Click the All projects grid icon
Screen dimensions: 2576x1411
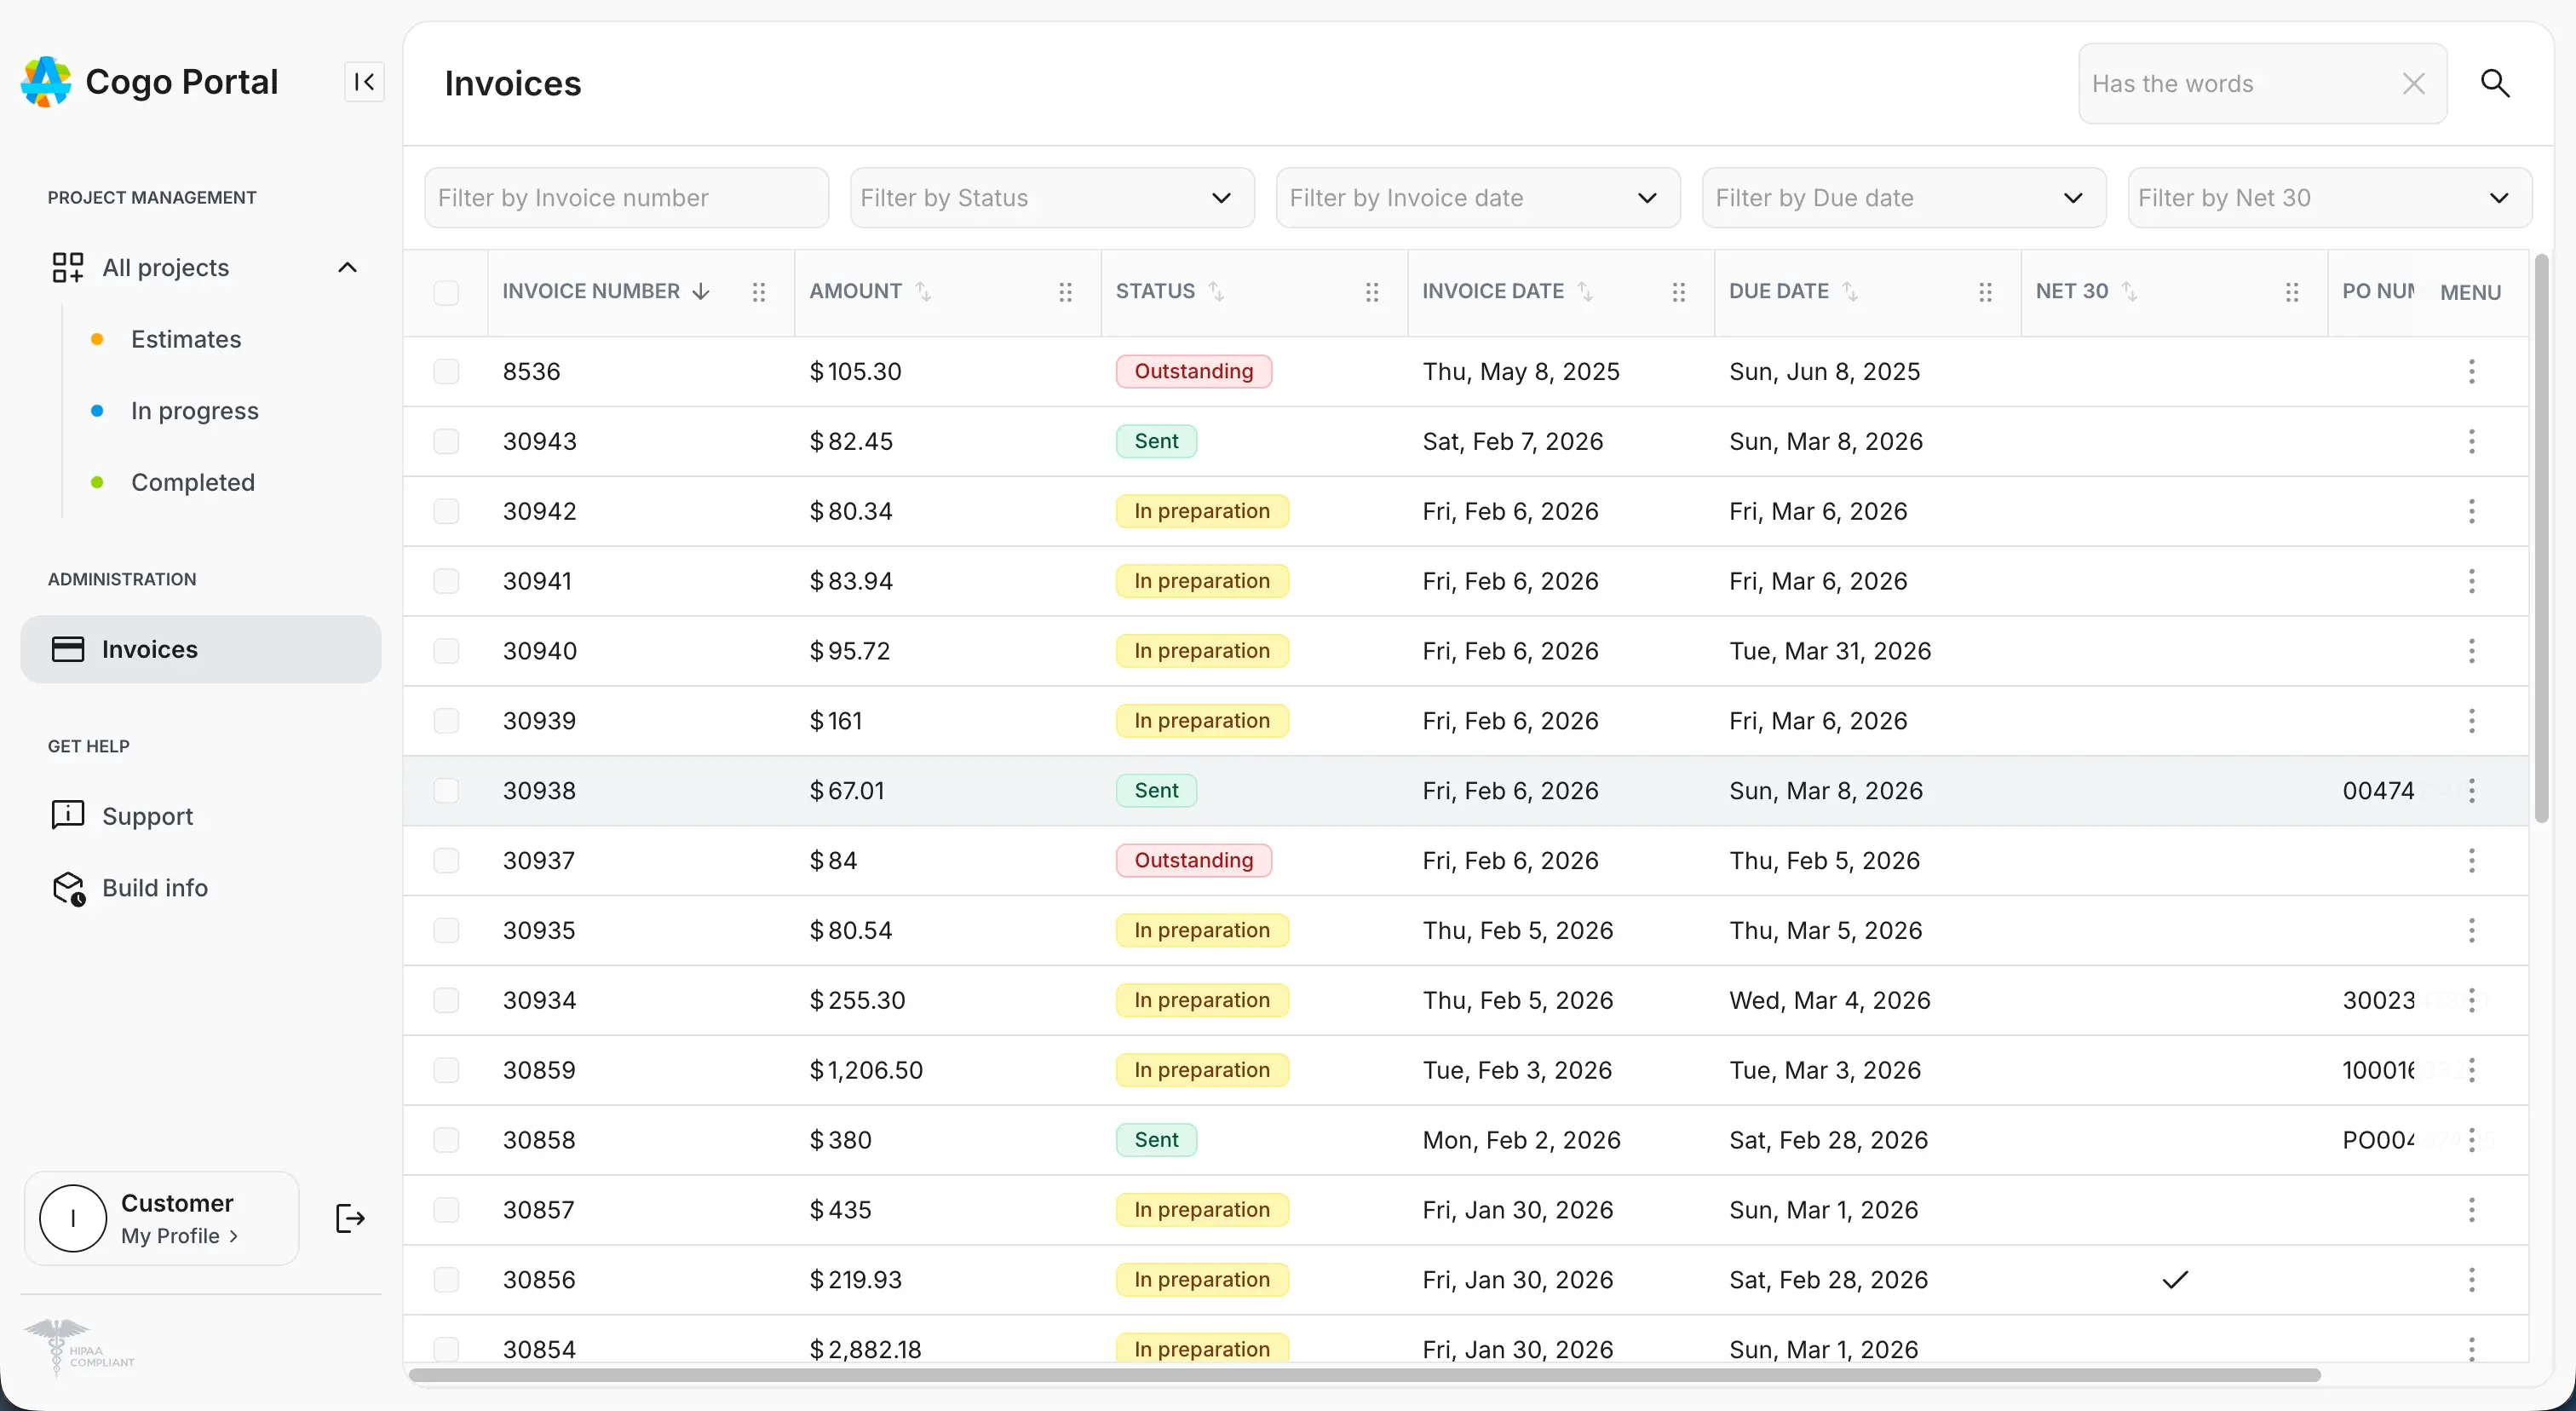pyautogui.click(x=68, y=267)
